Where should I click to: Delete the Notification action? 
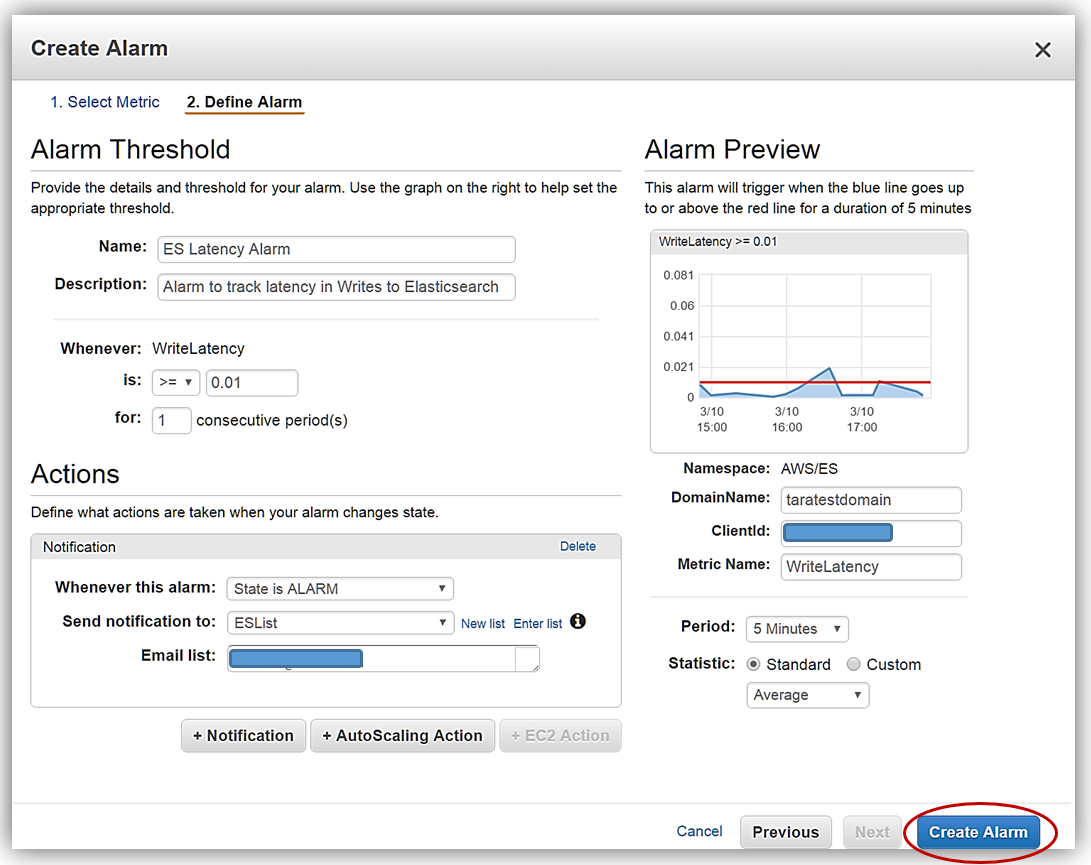pyautogui.click(x=577, y=546)
